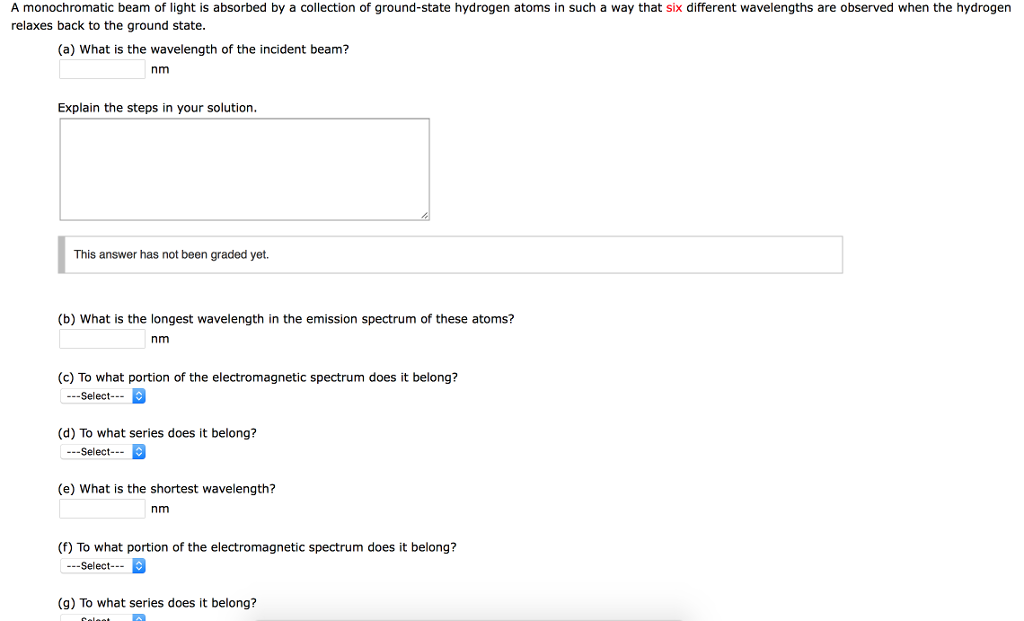Click the part (d) series question text
1024x621 pixels.
click(157, 433)
